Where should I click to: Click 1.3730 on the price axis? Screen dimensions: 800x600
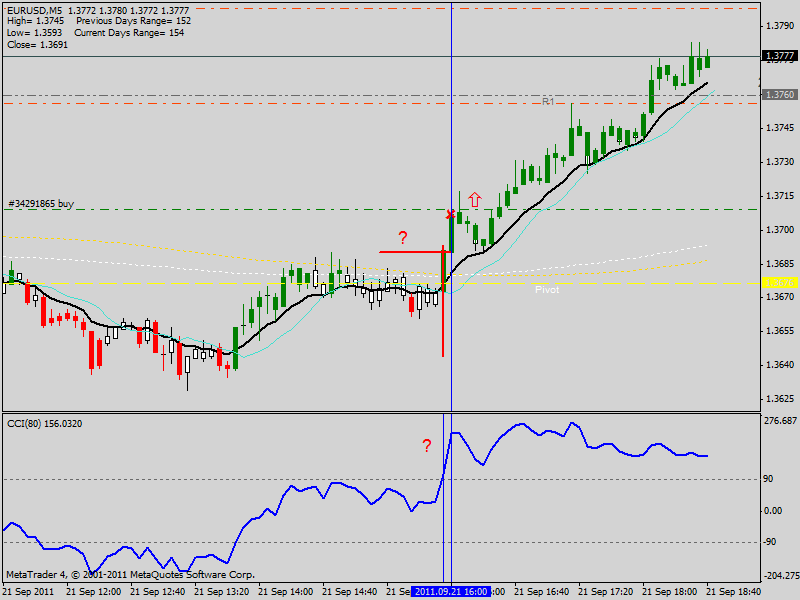coord(781,162)
